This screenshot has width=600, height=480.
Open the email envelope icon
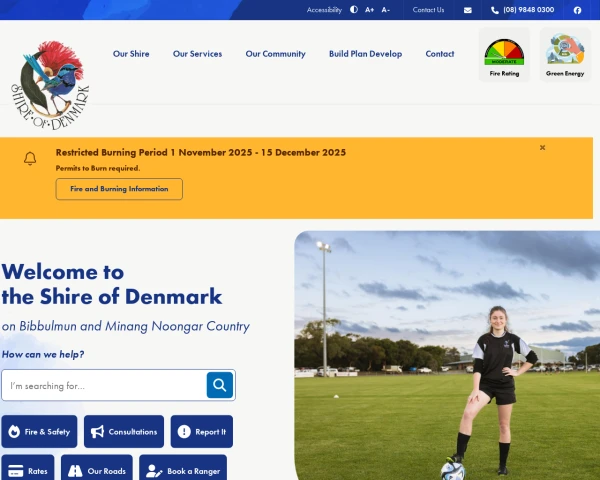(x=468, y=10)
